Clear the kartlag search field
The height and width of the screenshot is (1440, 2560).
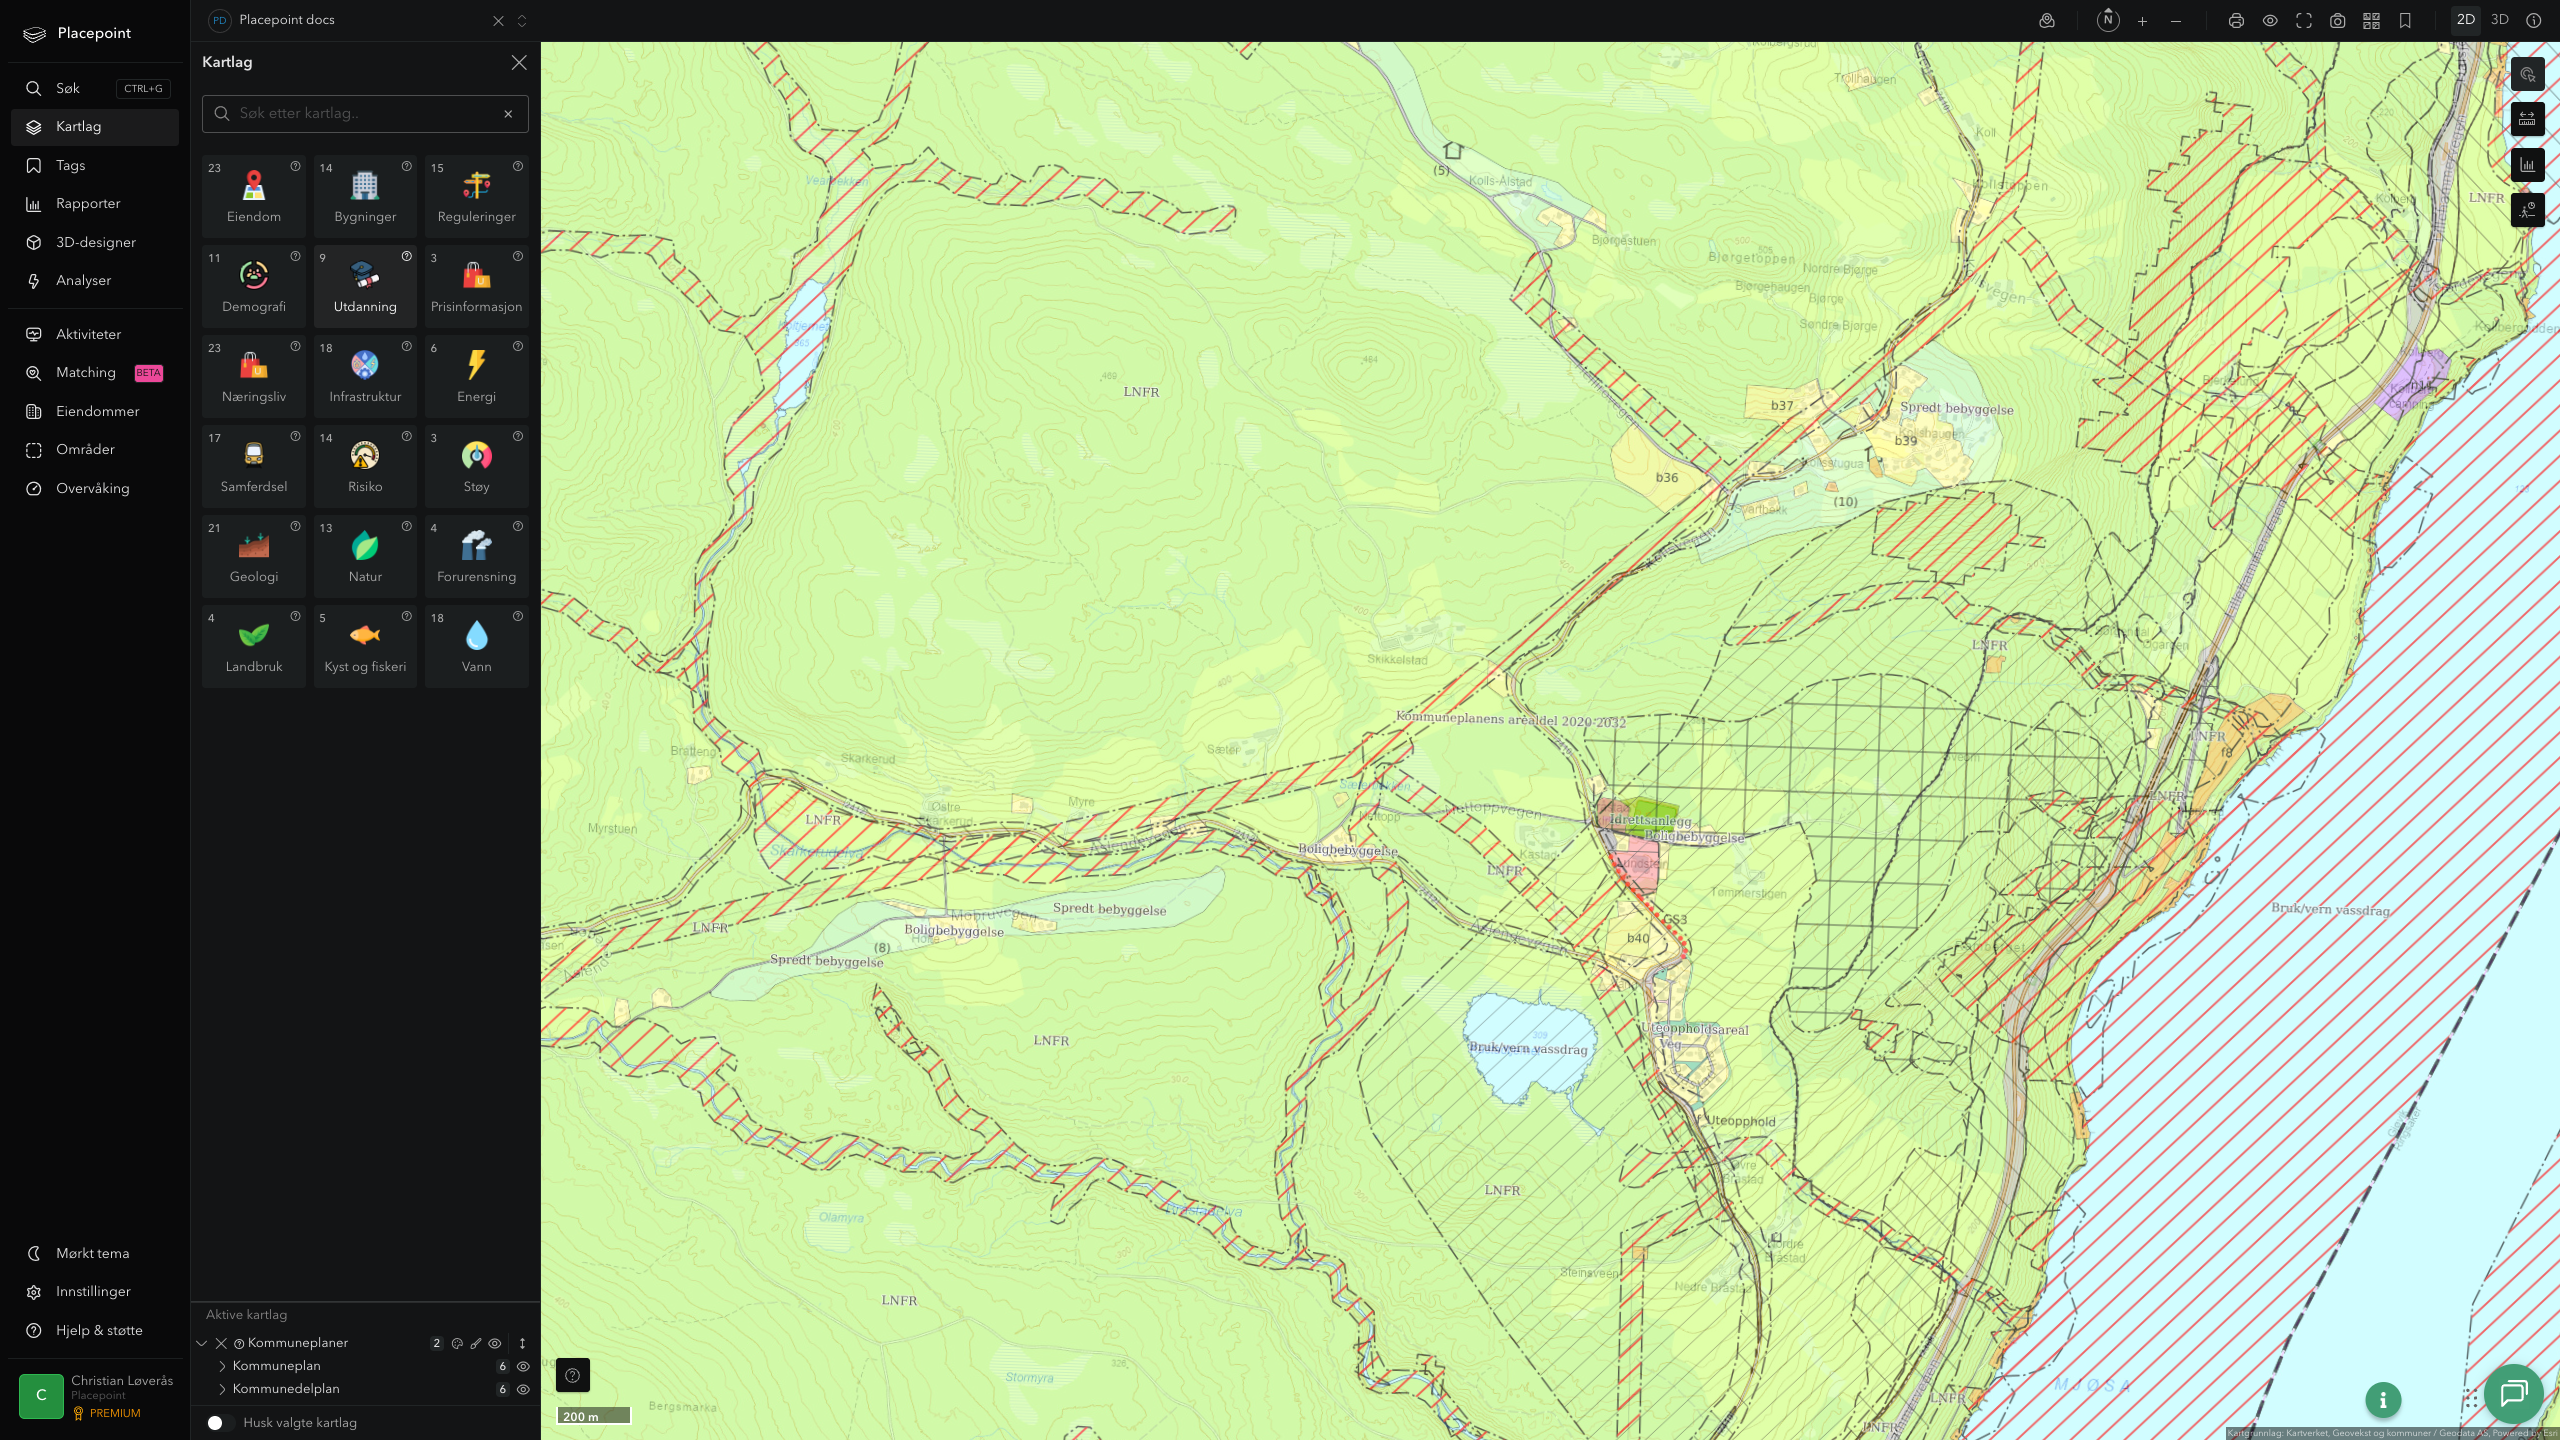[x=508, y=114]
